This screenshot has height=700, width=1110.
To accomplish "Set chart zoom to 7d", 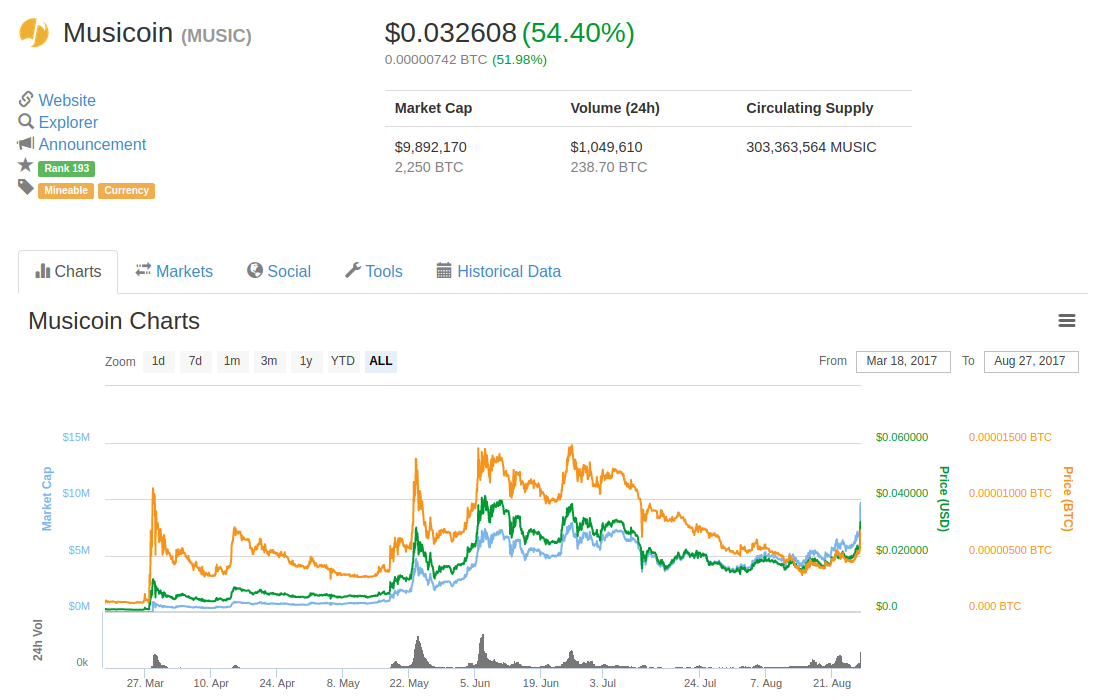I will tap(195, 361).
